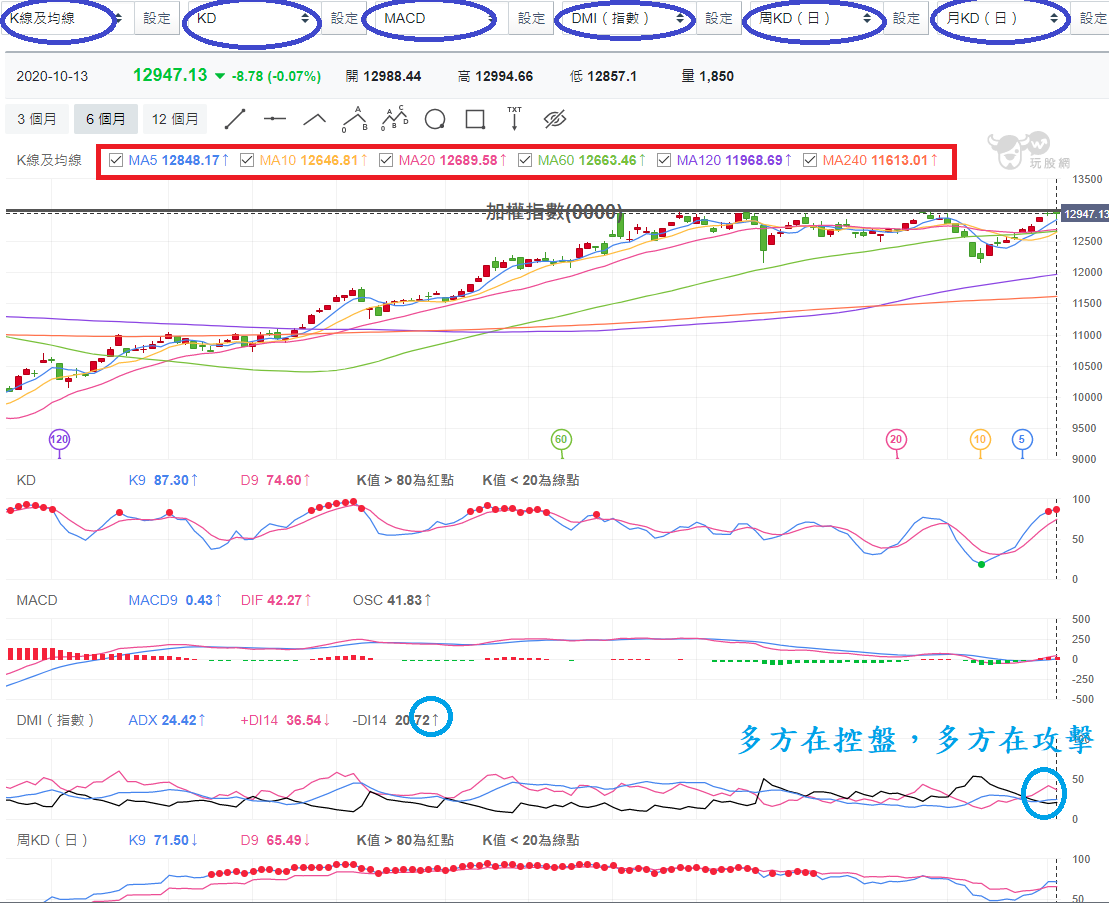Open the MACD indicator dropdown
Image resolution: width=1109 pixels, height=903 pixels.
click(439, 18)
